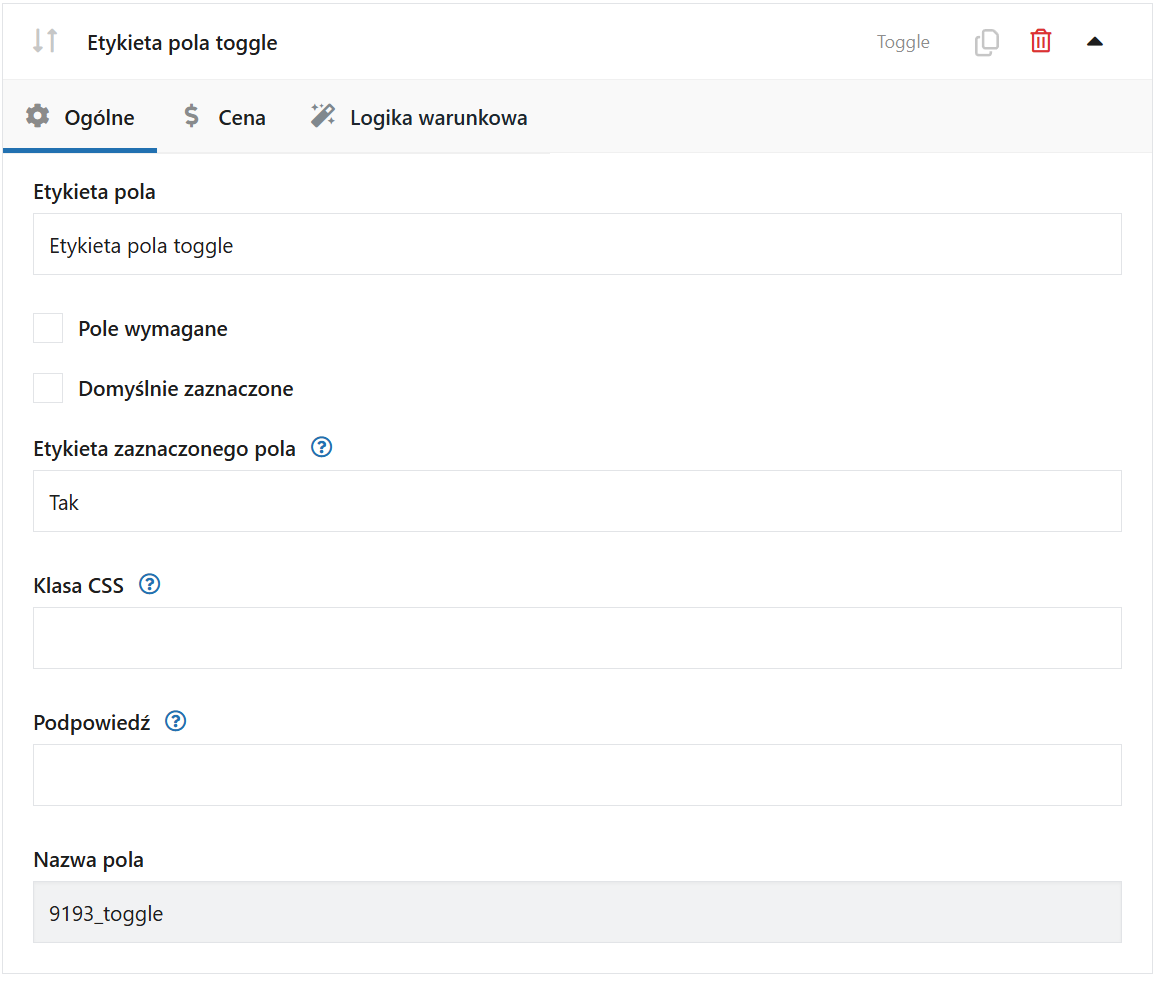The width and height of the screenshot is (1164, 989).
Task: Open the Klasa CSS help tooltip icon
Action: [149, 585]
